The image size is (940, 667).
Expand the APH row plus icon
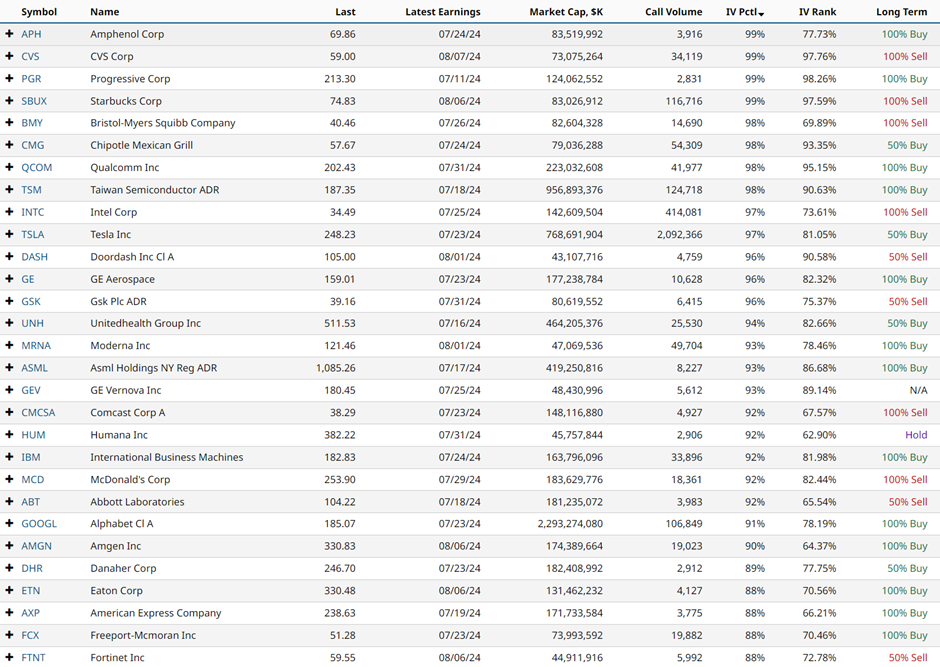tap(10, 34)
